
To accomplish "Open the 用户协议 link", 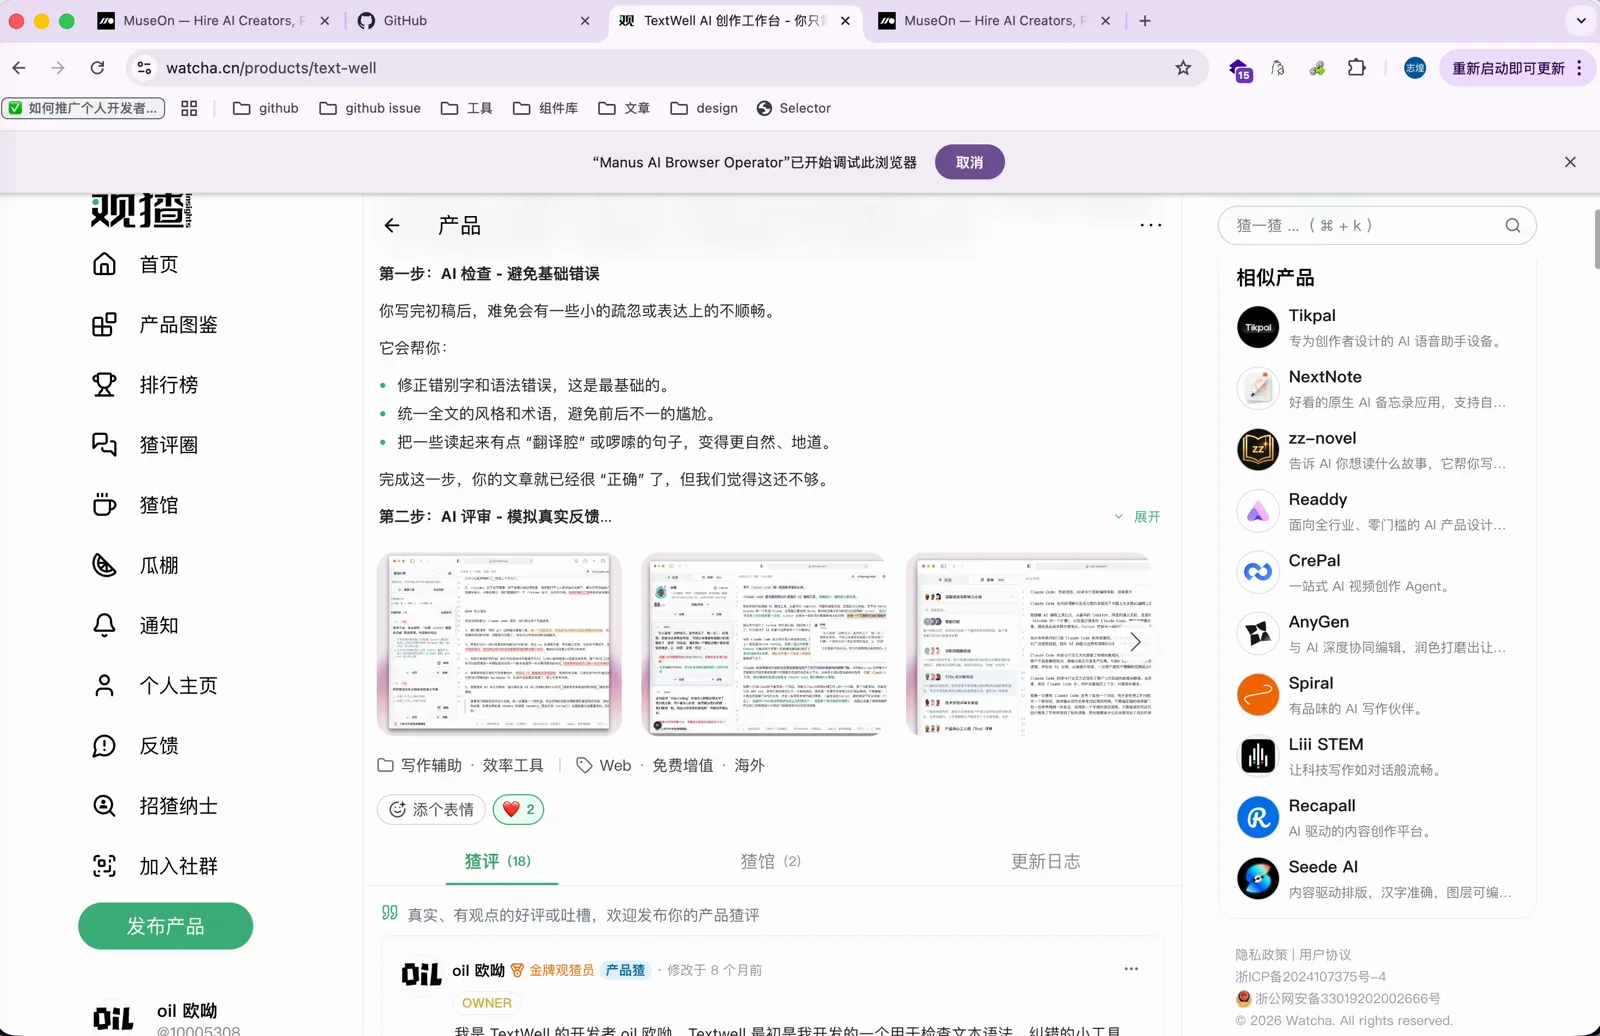I will (x=1325, y=955).
